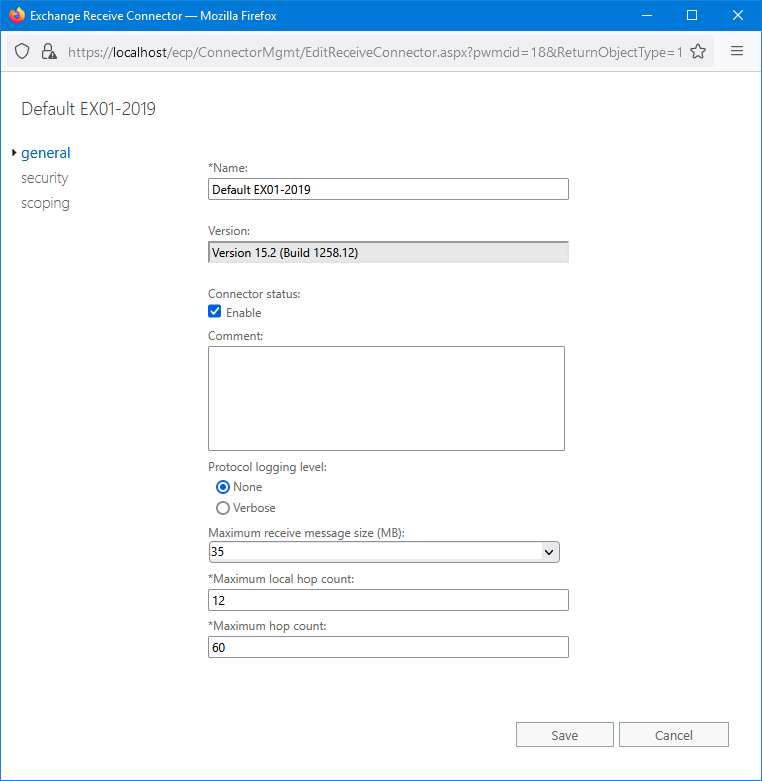Uncheck the Enable connector status checkbox
Image resolution: width=762 pixels, height=781 pixels.
[215, 312]
